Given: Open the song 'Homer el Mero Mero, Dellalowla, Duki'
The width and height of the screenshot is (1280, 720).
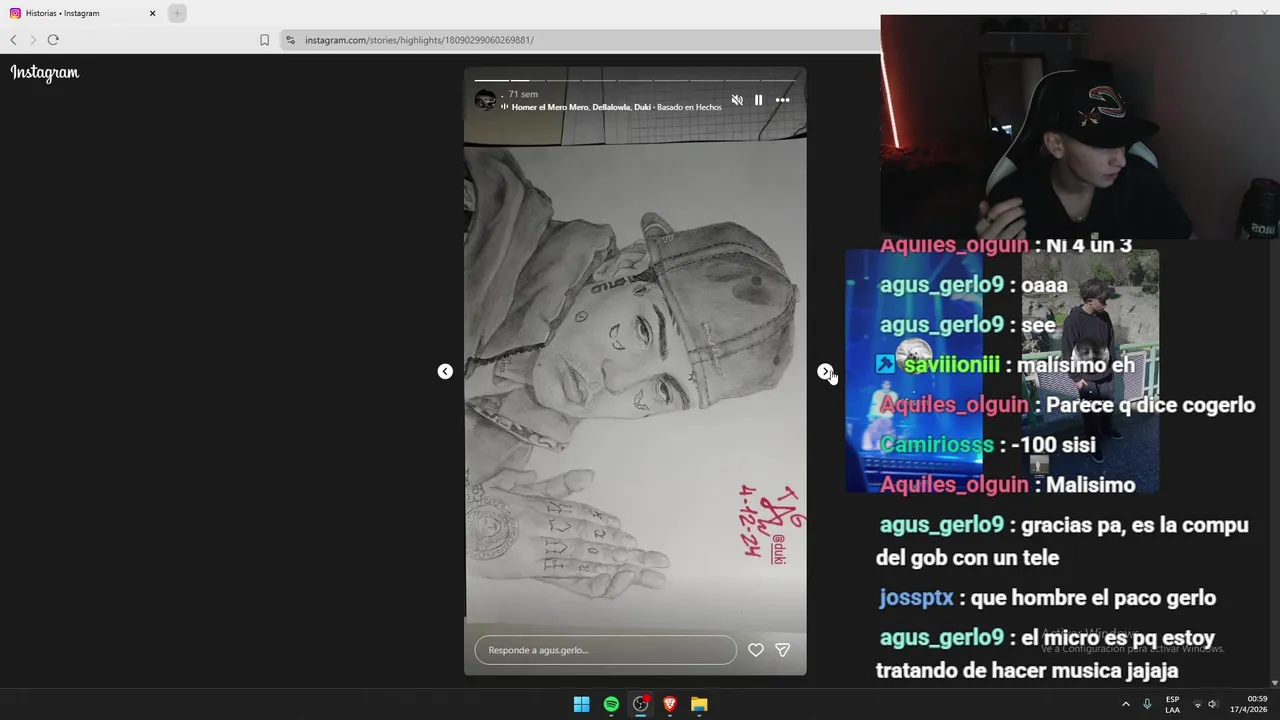Looking at the screenshot, I should coord(580,107).
